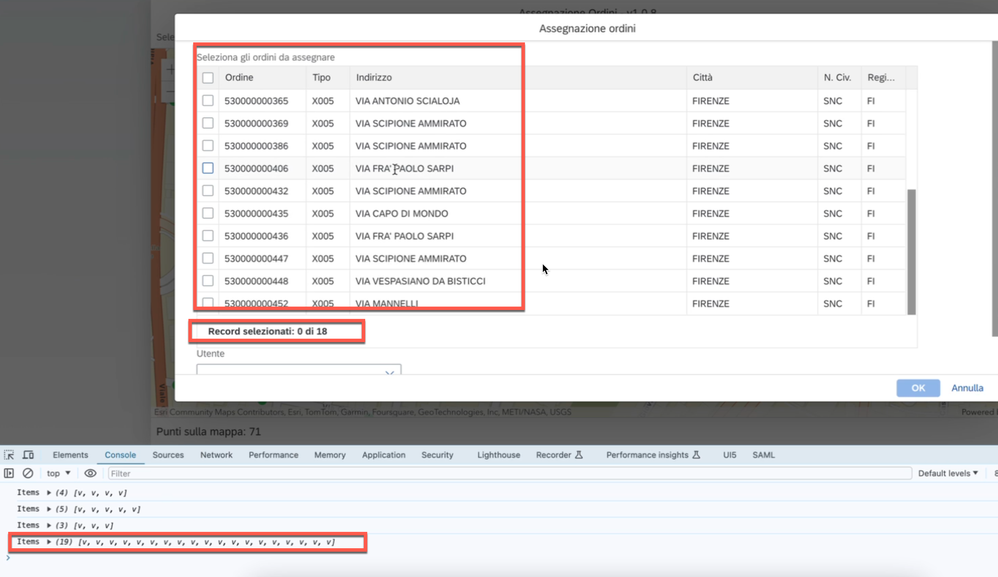Switch to the Console tab

(x=120, y=455)
